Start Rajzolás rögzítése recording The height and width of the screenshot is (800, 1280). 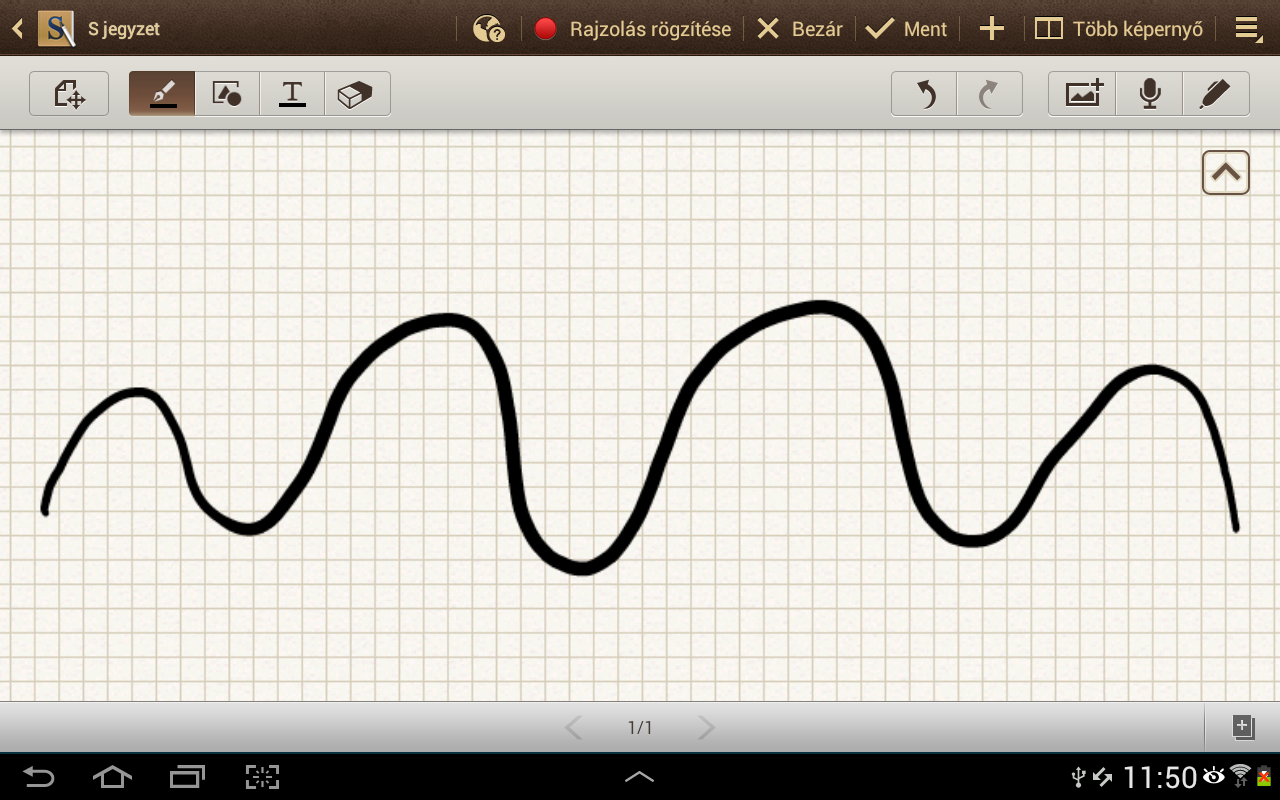[x=632, y=29]
